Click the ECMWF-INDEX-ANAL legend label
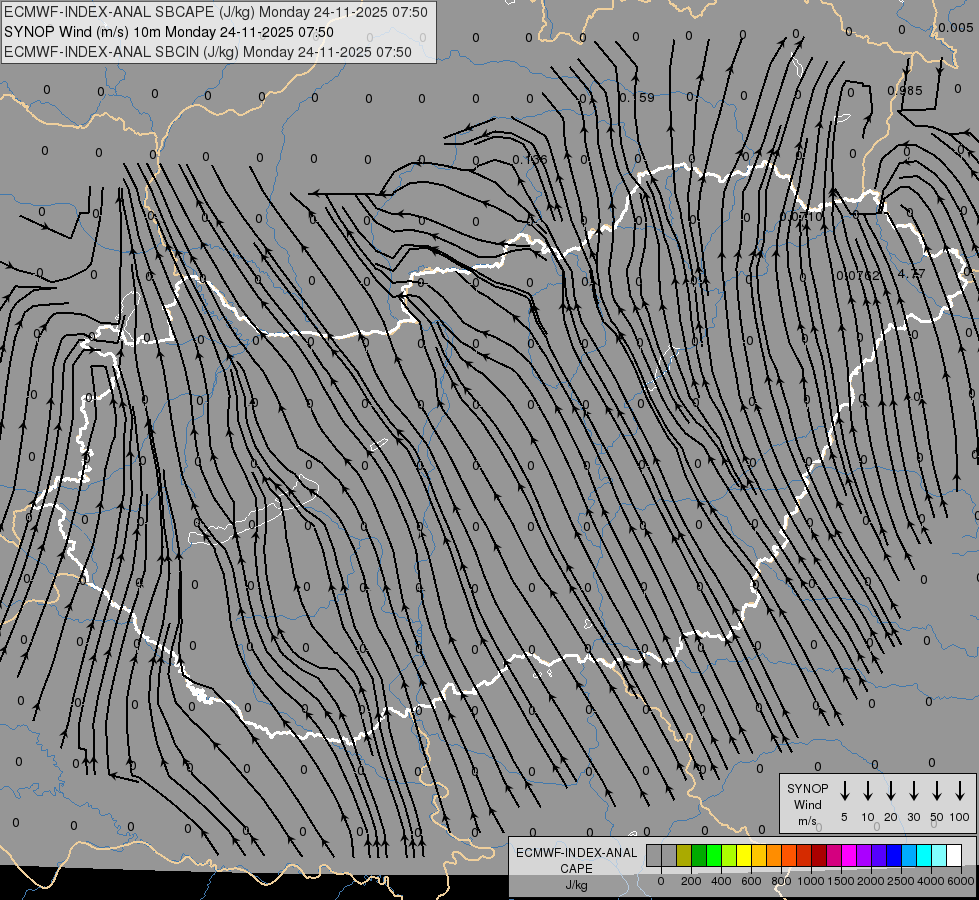This screenshot has width=979, height=900. 576,853
